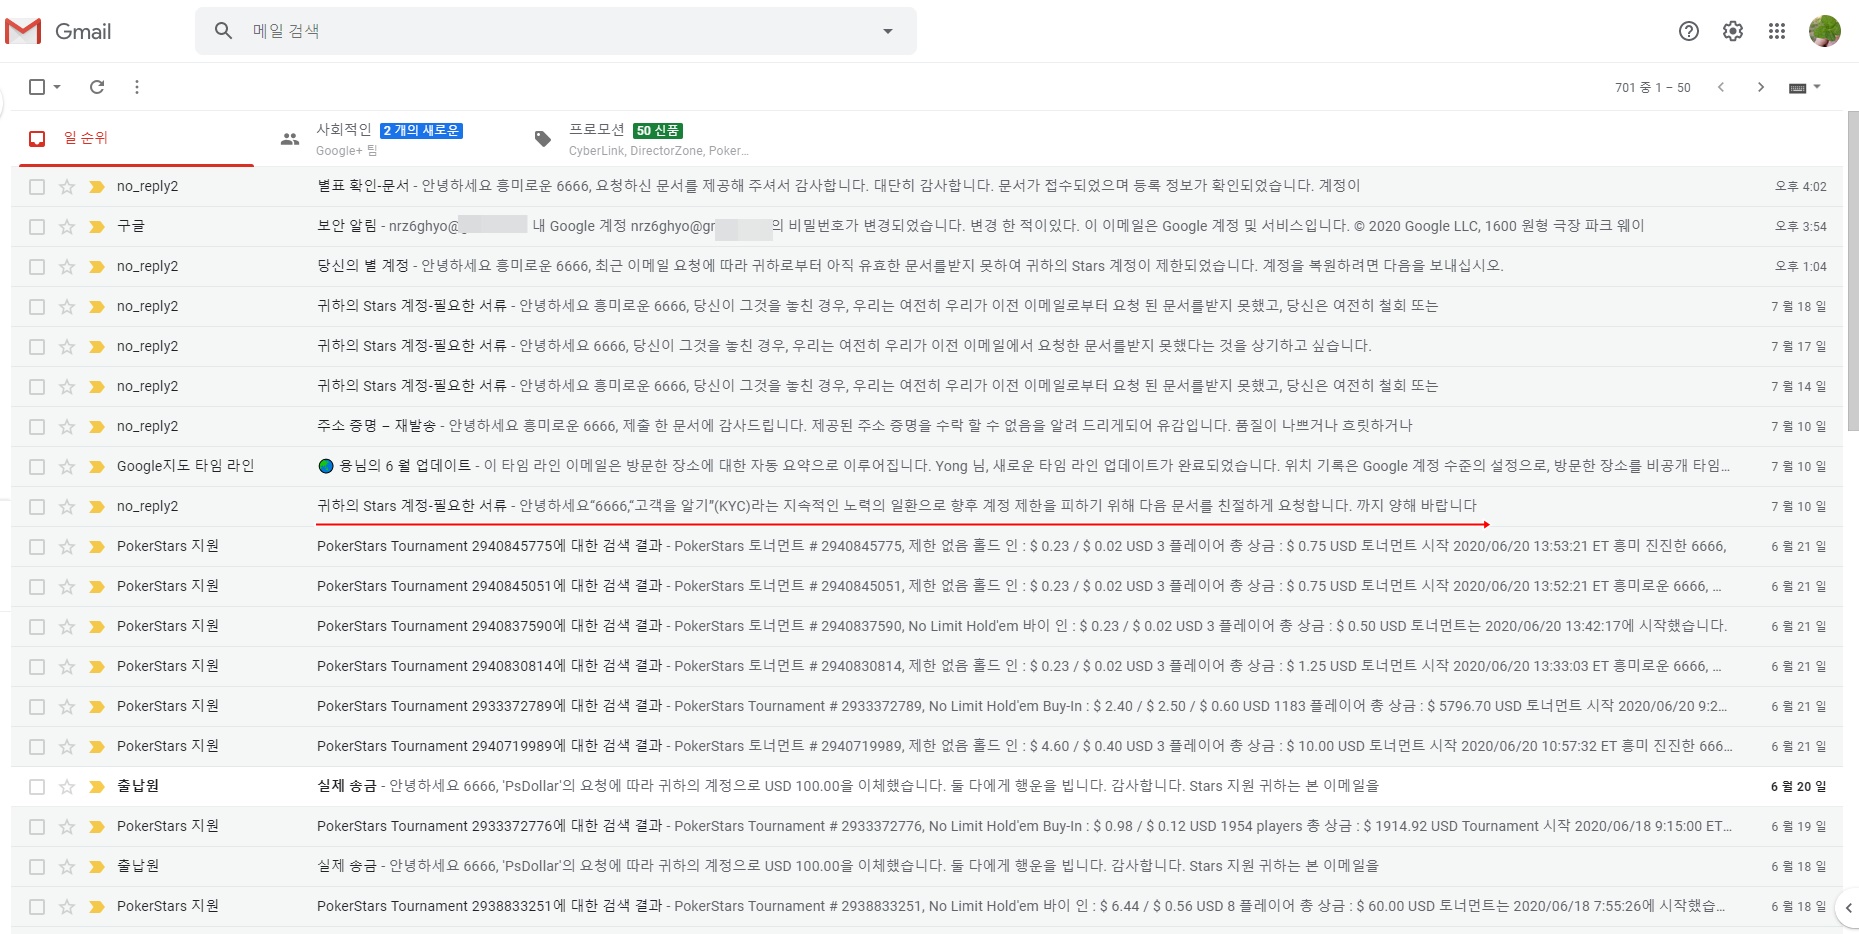Open search options dropdown arrow

click(x=887, y=31)
